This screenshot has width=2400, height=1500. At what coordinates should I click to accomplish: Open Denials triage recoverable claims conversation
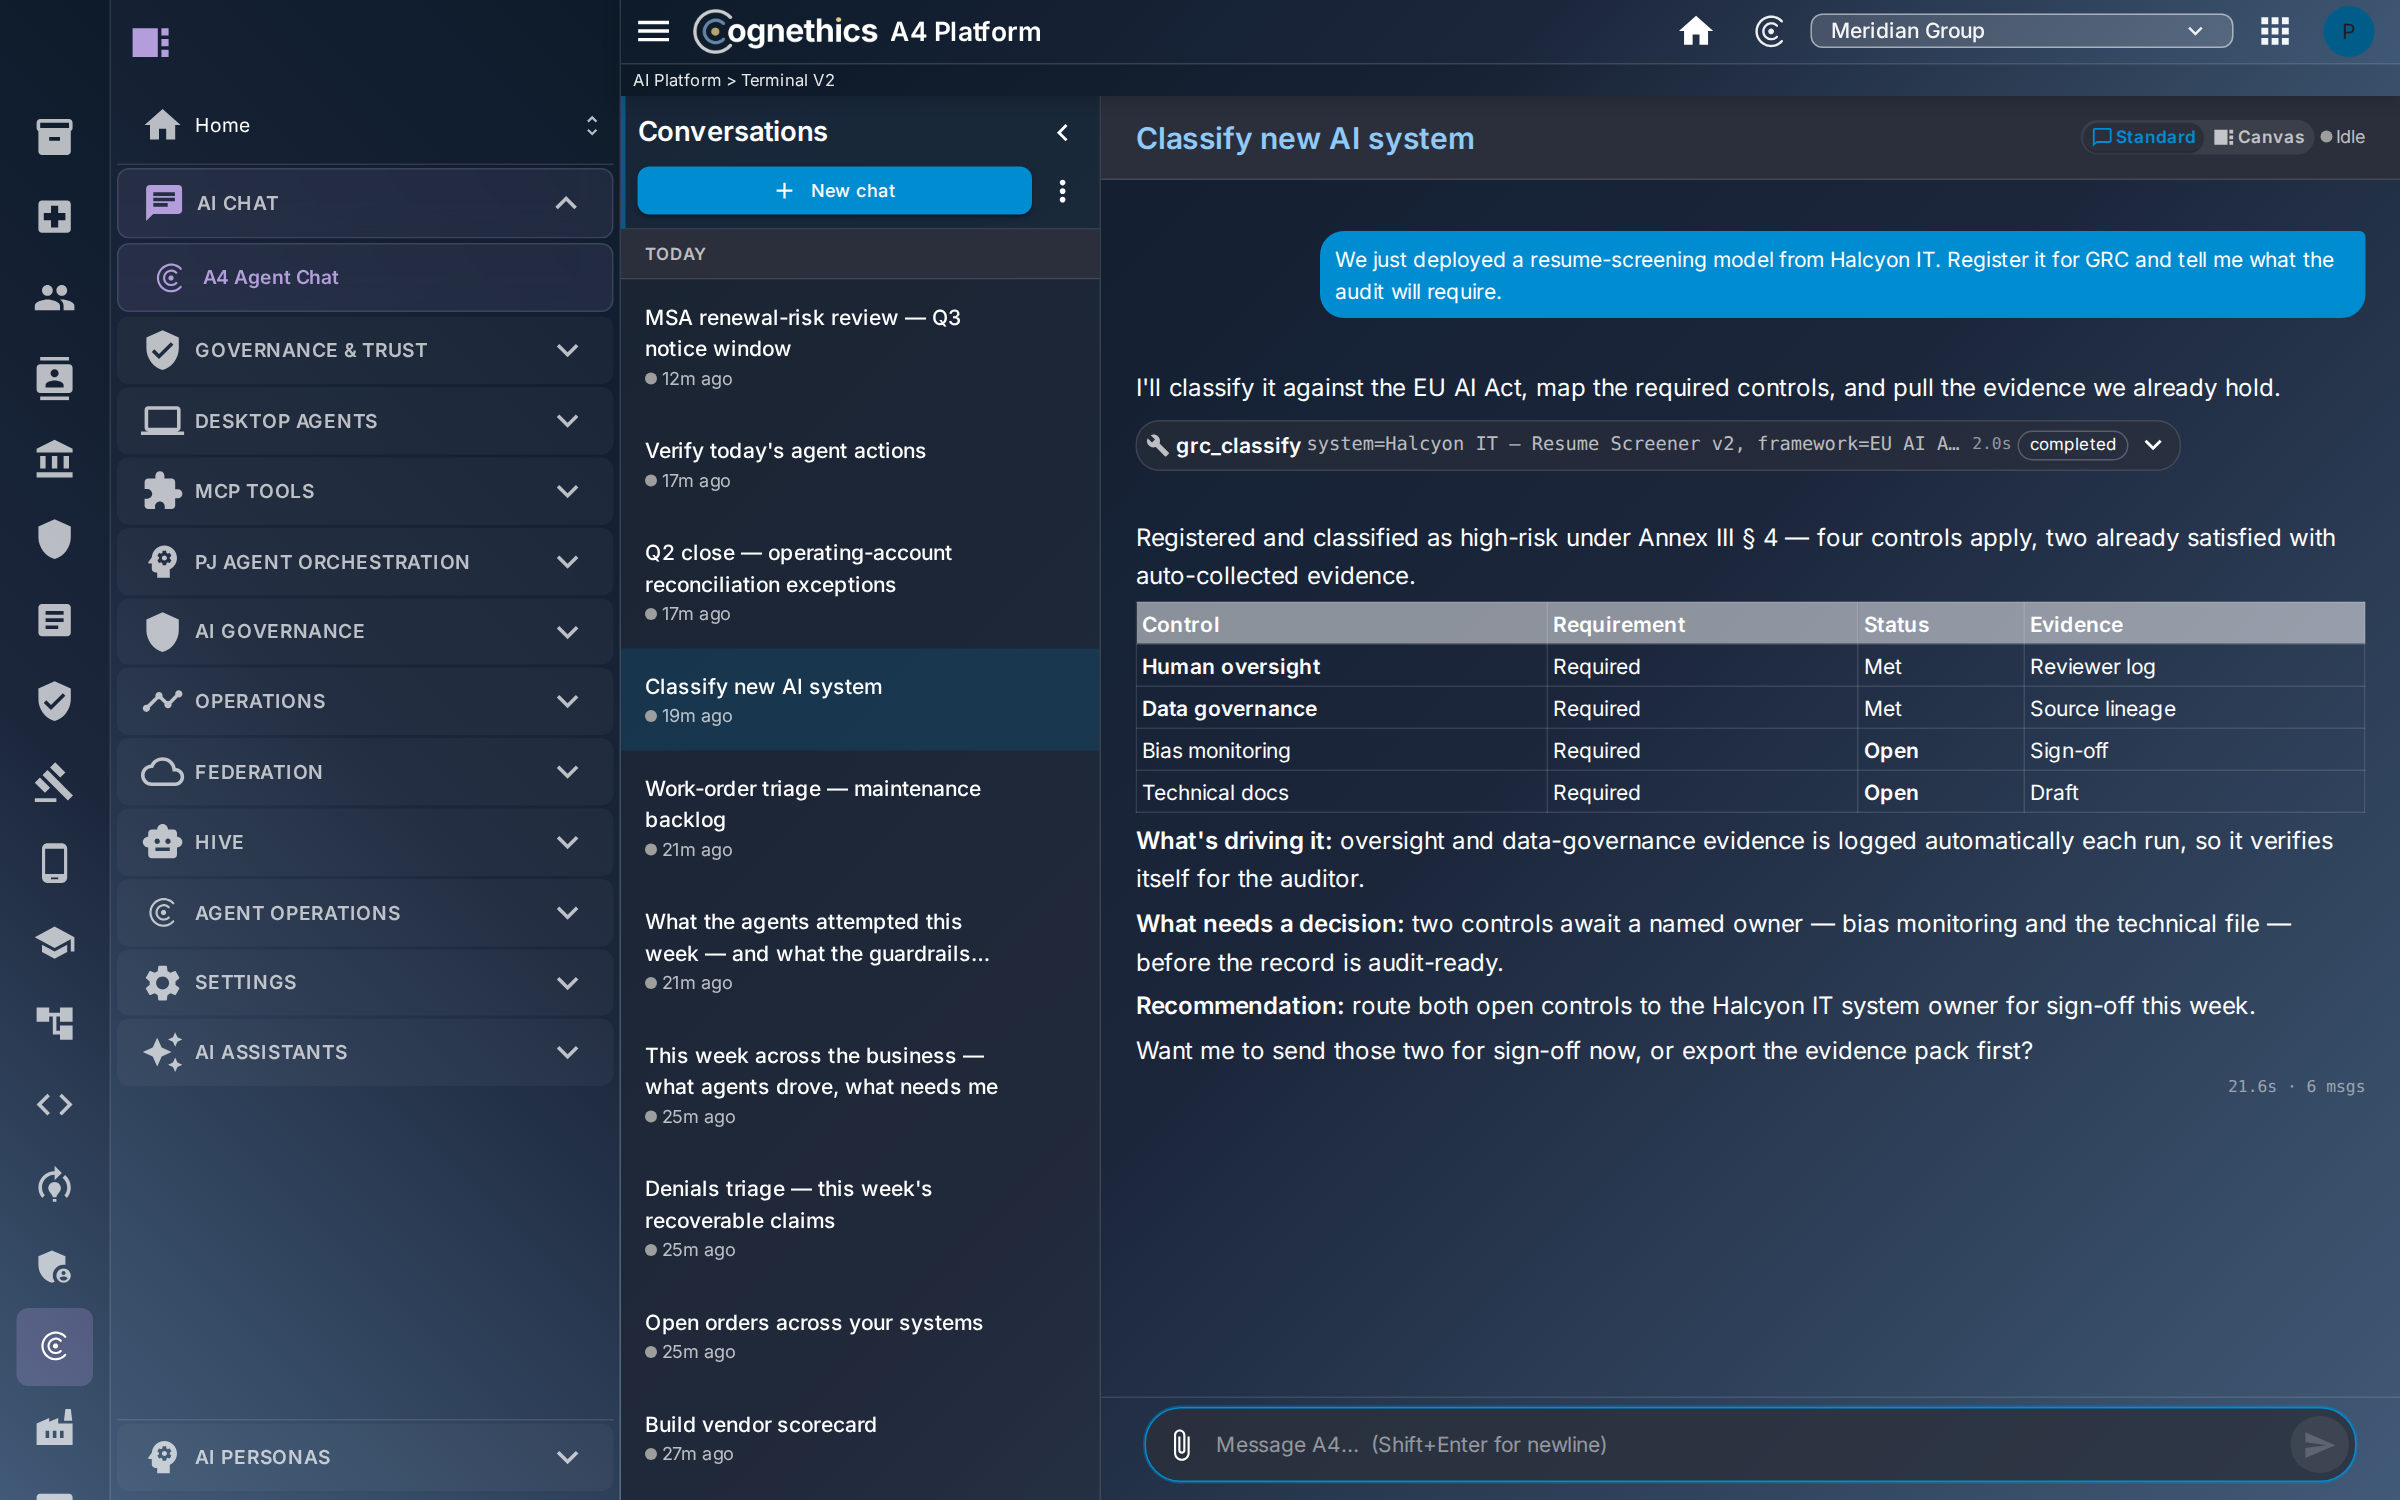tap(860, 1218)
